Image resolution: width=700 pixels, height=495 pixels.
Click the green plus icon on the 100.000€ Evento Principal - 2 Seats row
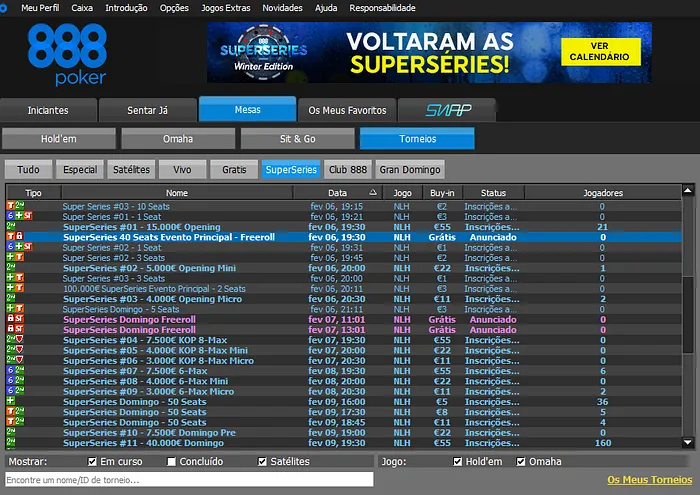10,288
